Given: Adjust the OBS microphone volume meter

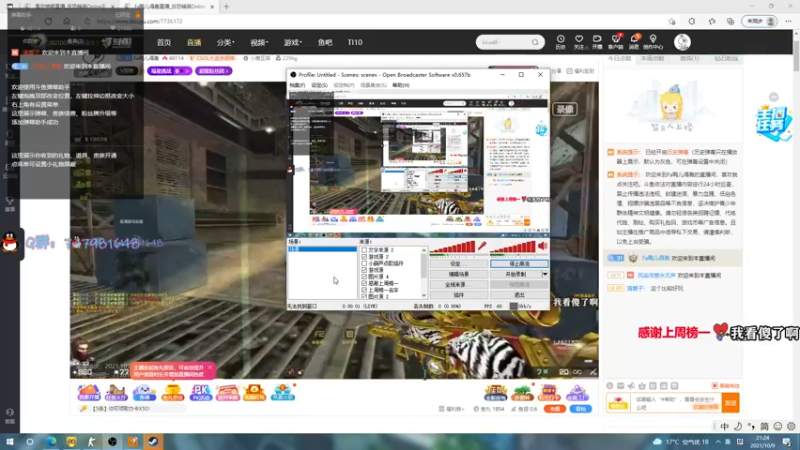Looking at the screenshot, I should (452, 247).
